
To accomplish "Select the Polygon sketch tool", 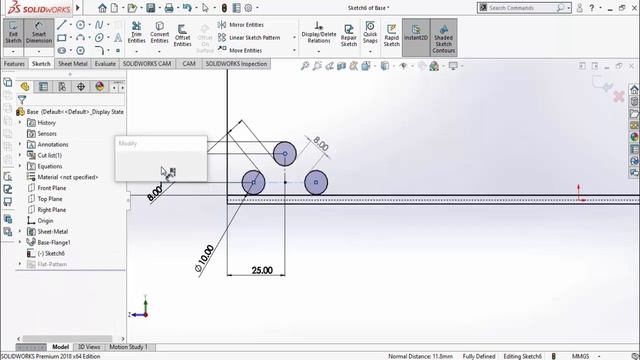I will 80,51.
